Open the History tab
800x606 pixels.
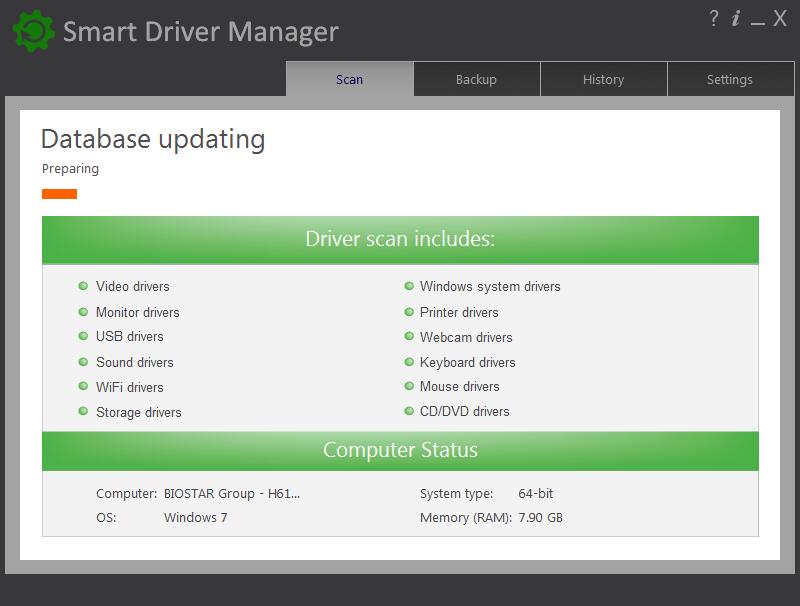point(604,79)
